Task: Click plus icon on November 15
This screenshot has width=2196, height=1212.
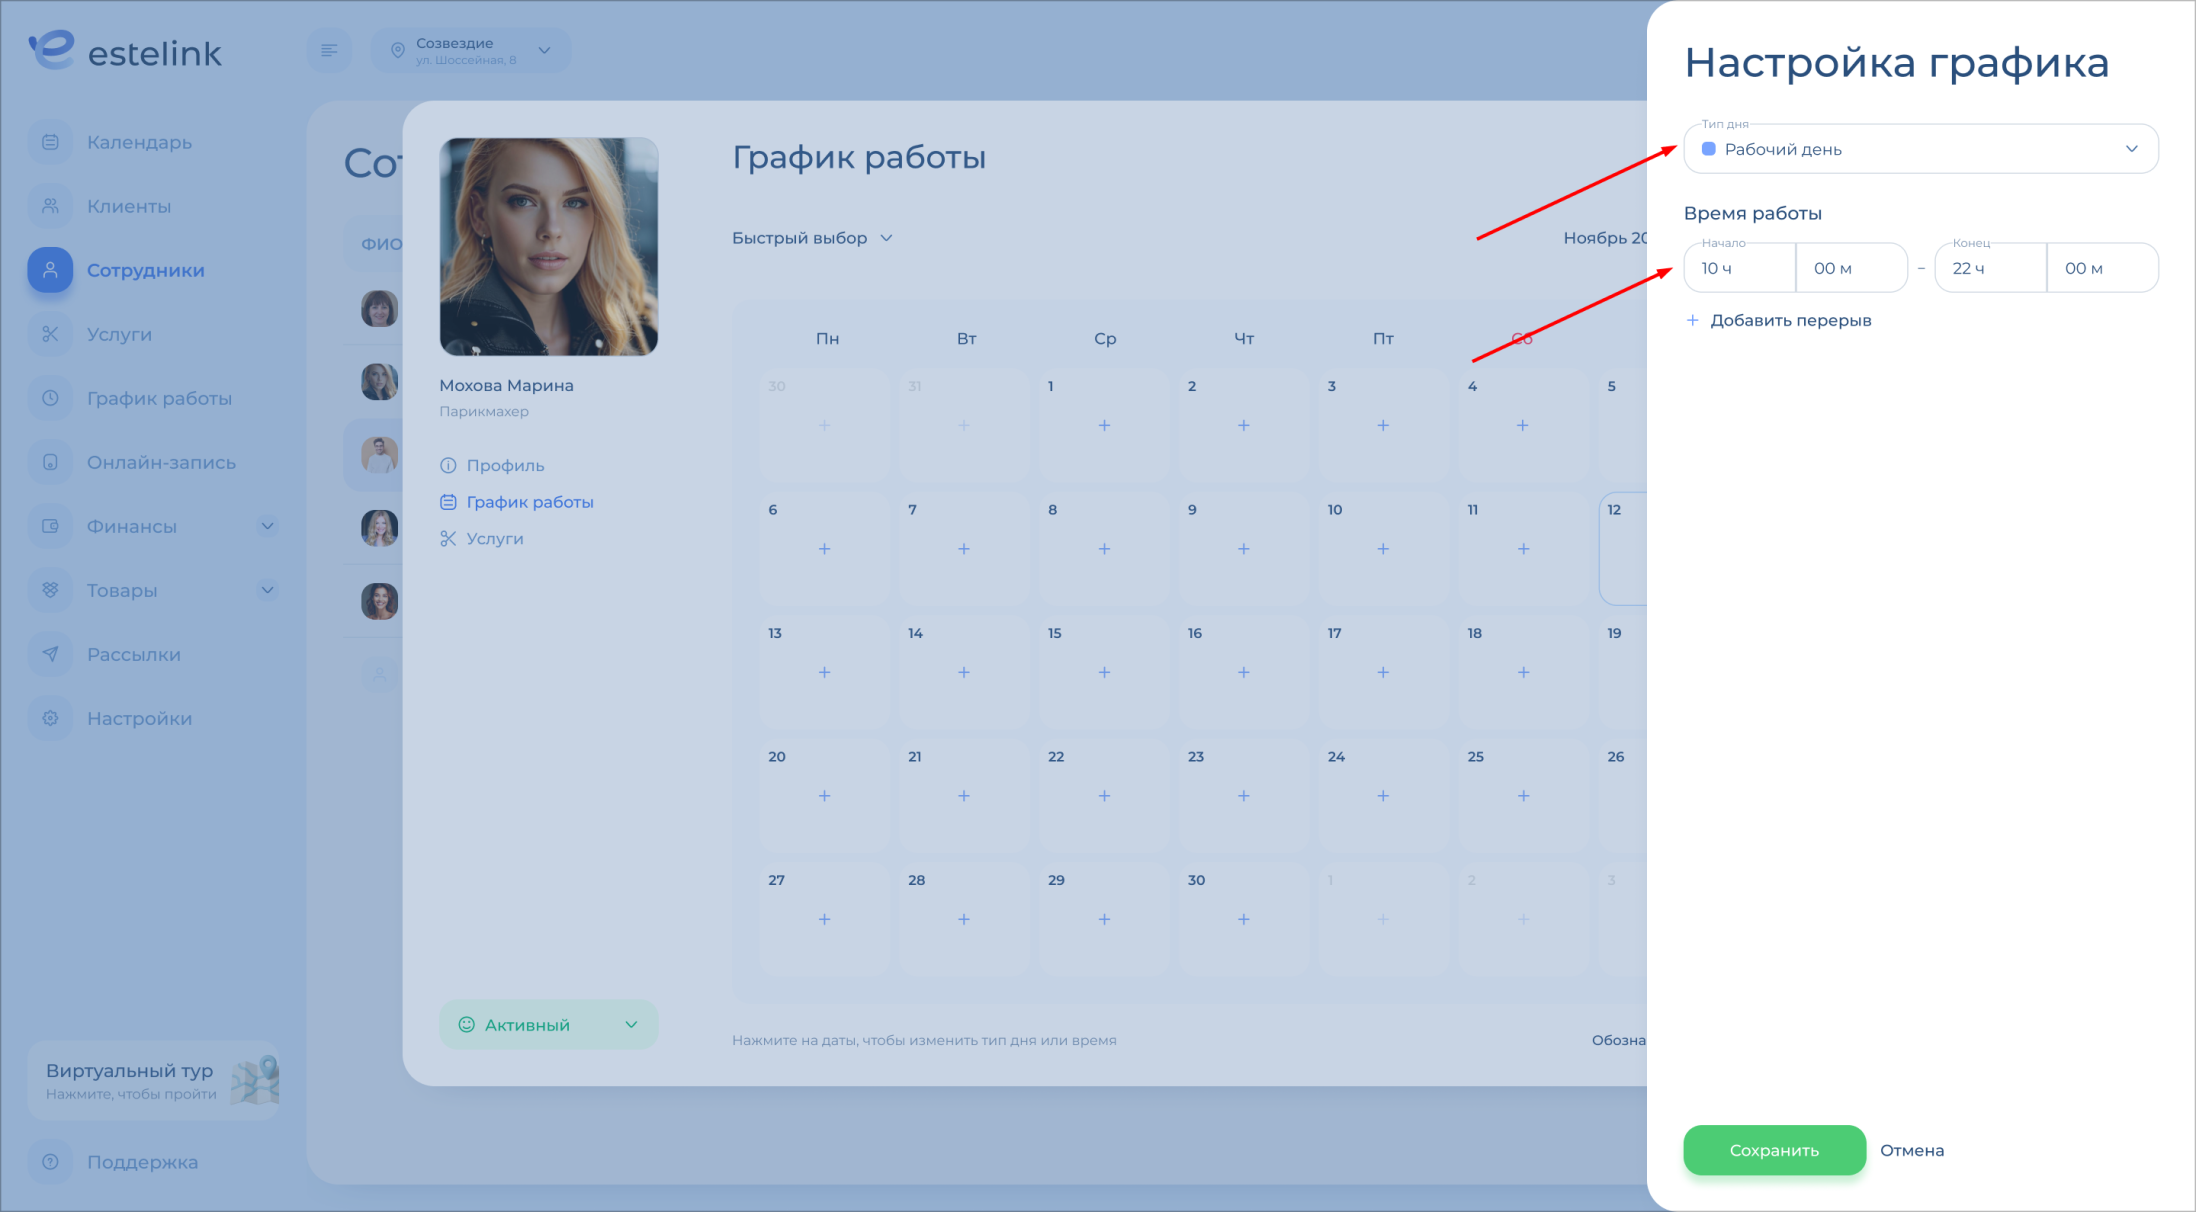Action: (1104, 673)
